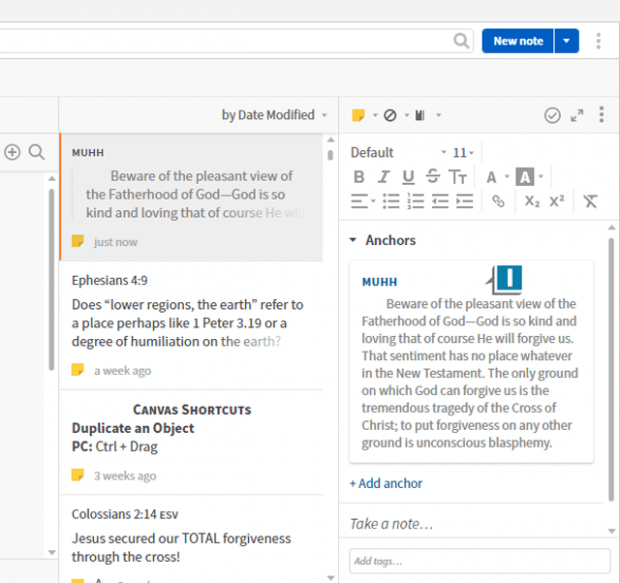Open the sort by Date Modified dropdown

tap(274, 115)
